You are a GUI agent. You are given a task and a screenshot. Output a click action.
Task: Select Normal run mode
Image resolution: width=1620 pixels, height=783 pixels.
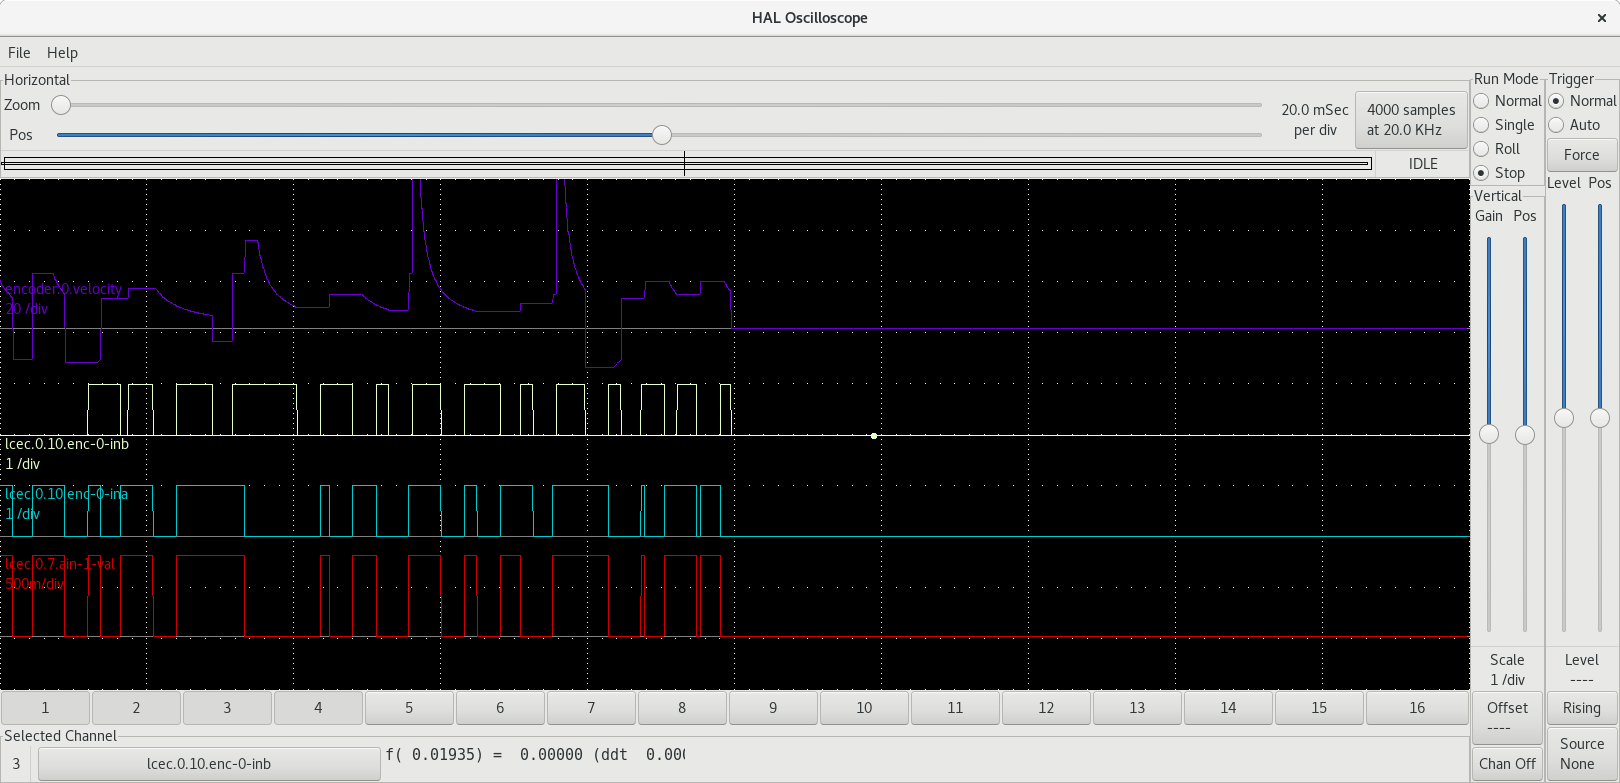click(1507, 101)
